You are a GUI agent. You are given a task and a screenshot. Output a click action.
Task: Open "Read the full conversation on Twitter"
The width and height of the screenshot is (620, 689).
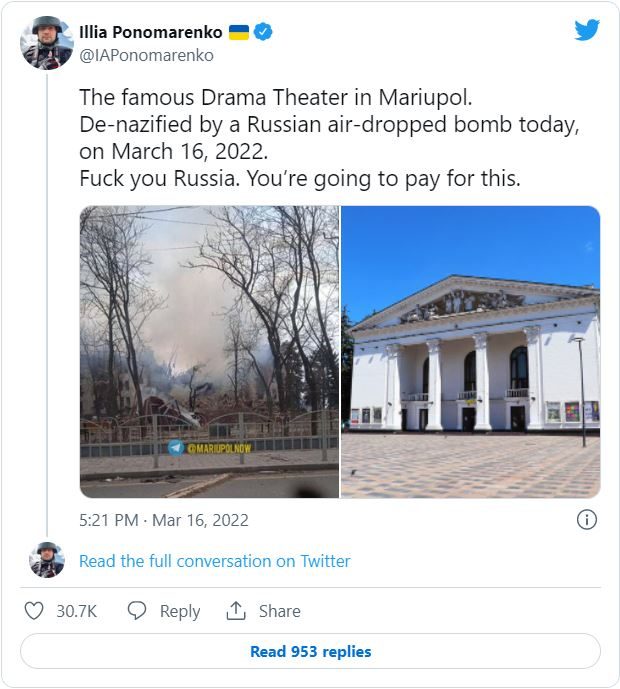(215, 561)
